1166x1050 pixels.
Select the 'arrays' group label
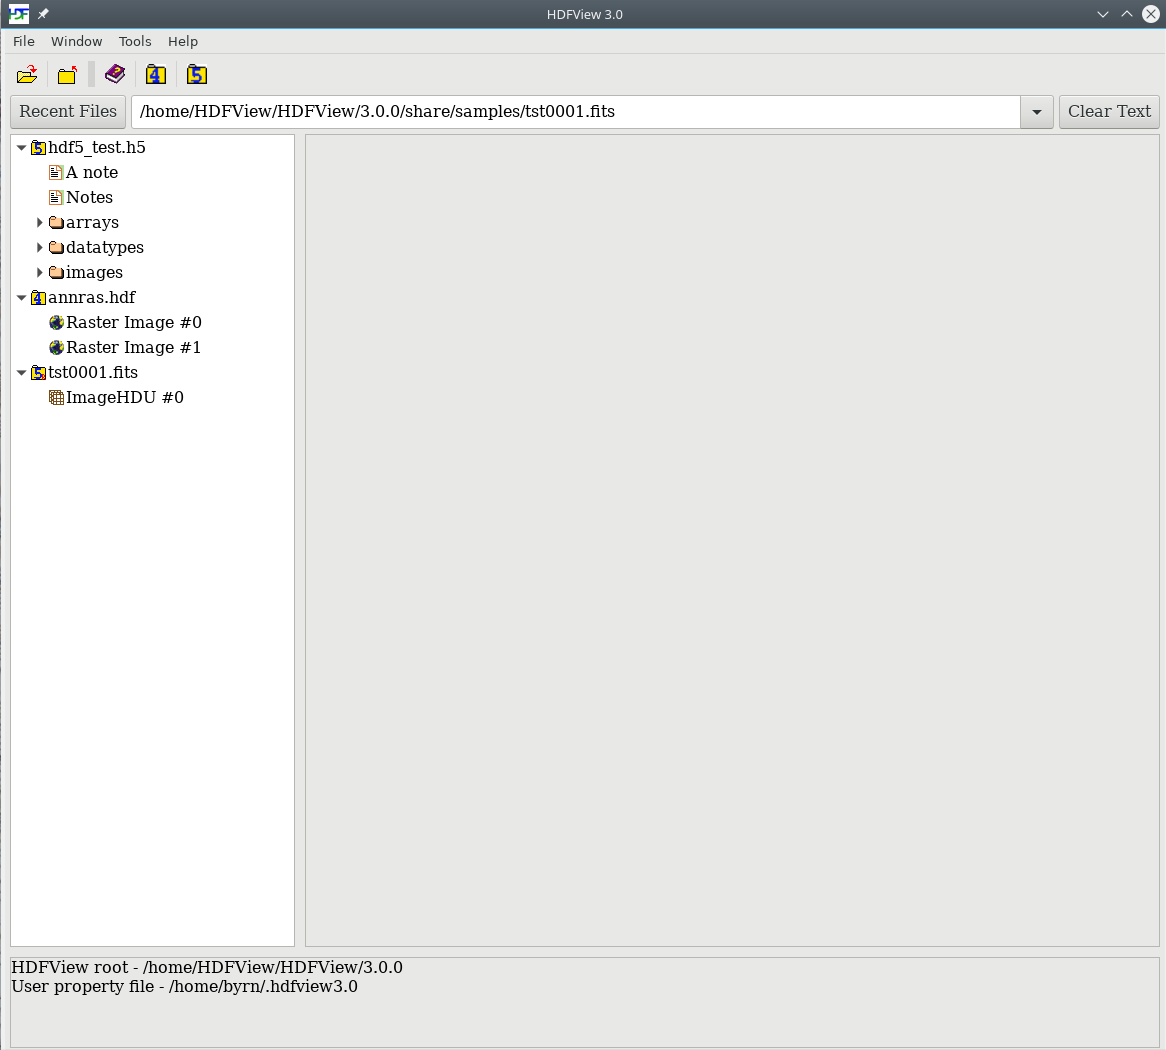pos(92,222)
